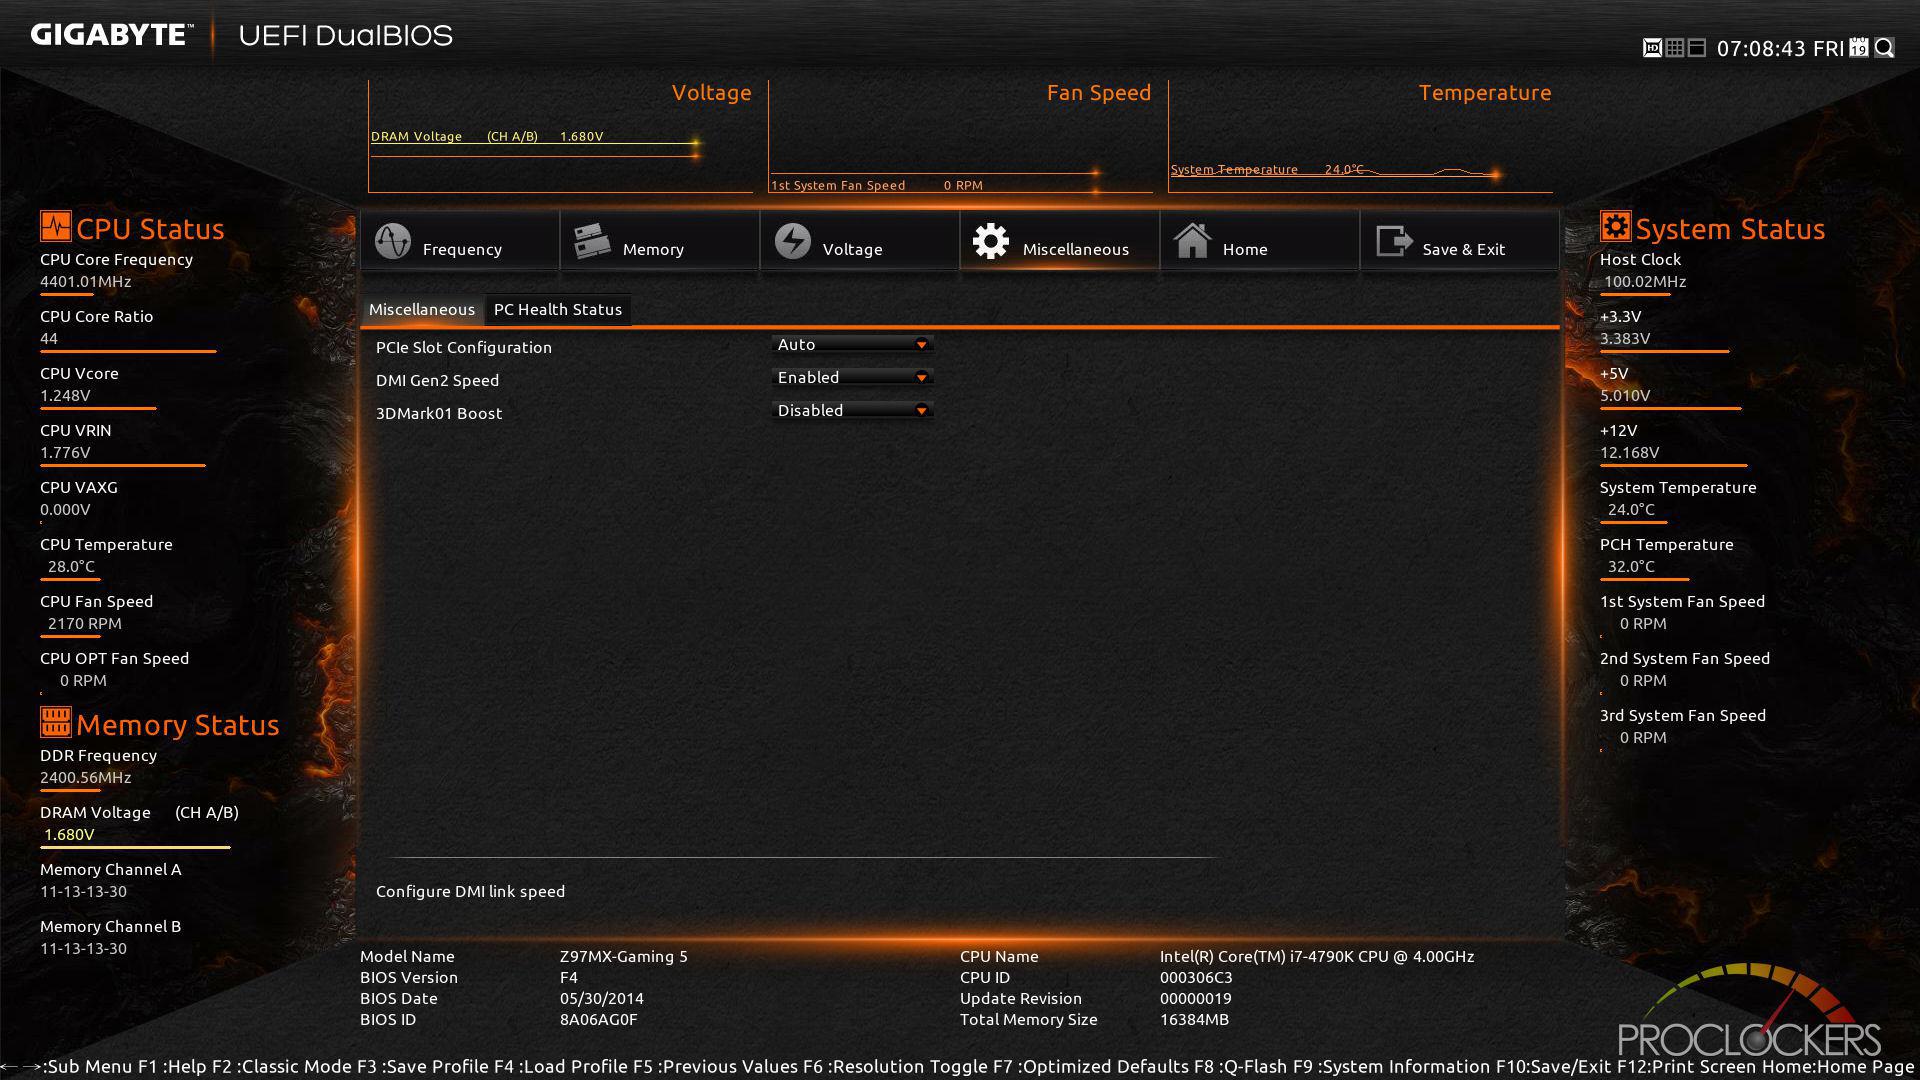Click the Memory tab icon

tap(593, 240)
